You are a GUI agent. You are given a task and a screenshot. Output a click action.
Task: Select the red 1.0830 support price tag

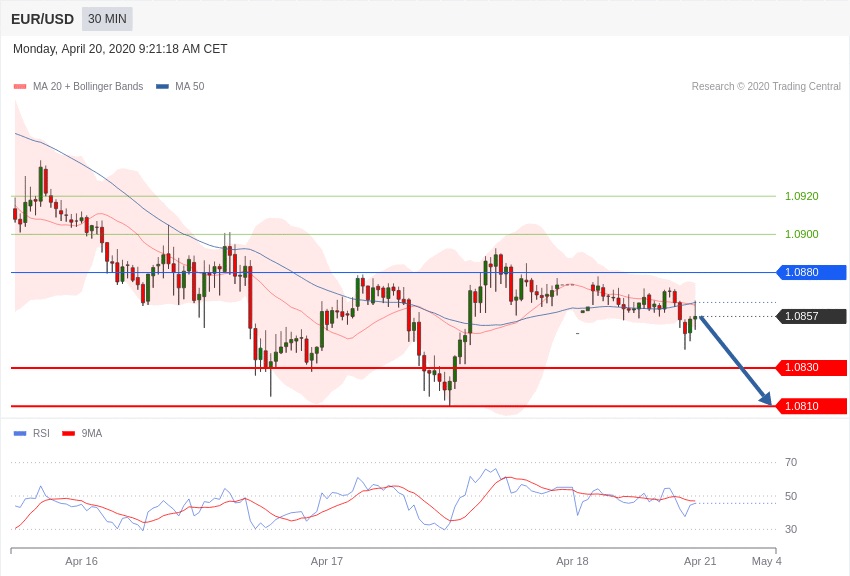point(812,367)
